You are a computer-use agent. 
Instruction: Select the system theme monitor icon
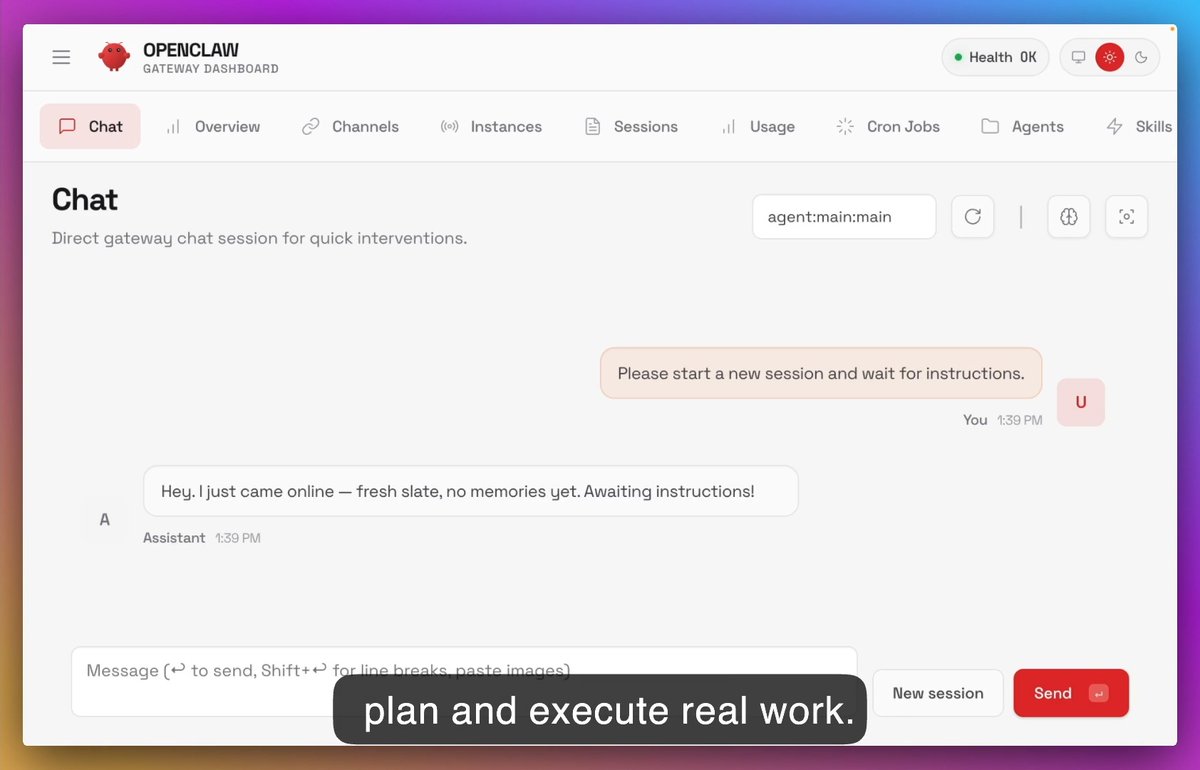point(1078,57)
